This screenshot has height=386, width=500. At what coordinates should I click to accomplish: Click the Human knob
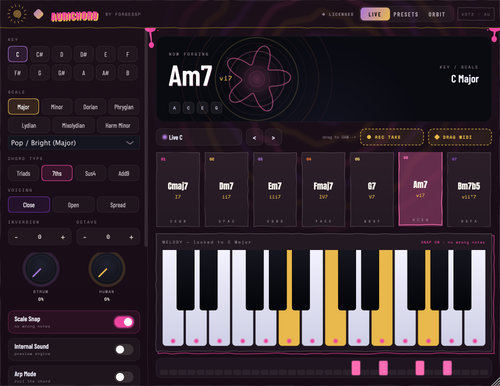(x=107, y=269)
